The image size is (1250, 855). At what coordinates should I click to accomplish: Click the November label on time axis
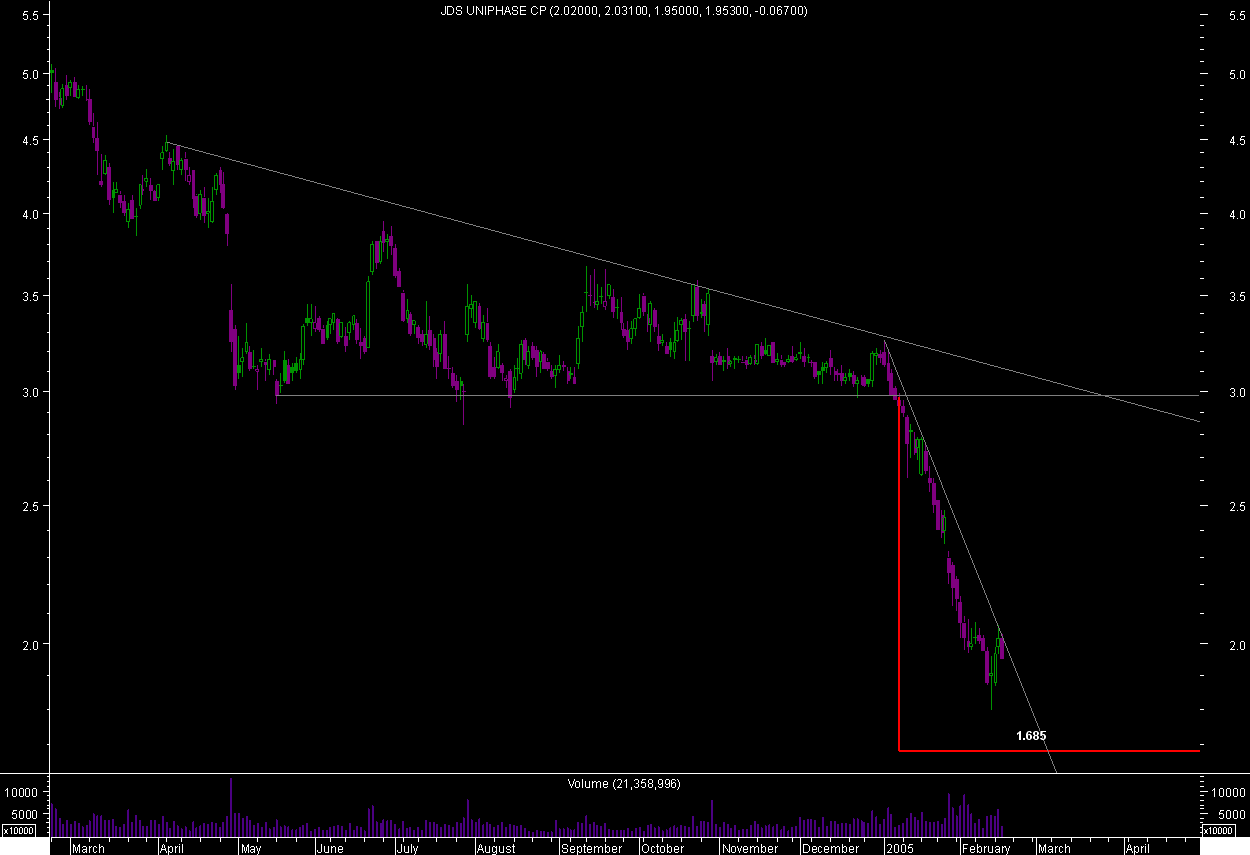[x=750, y=848]
